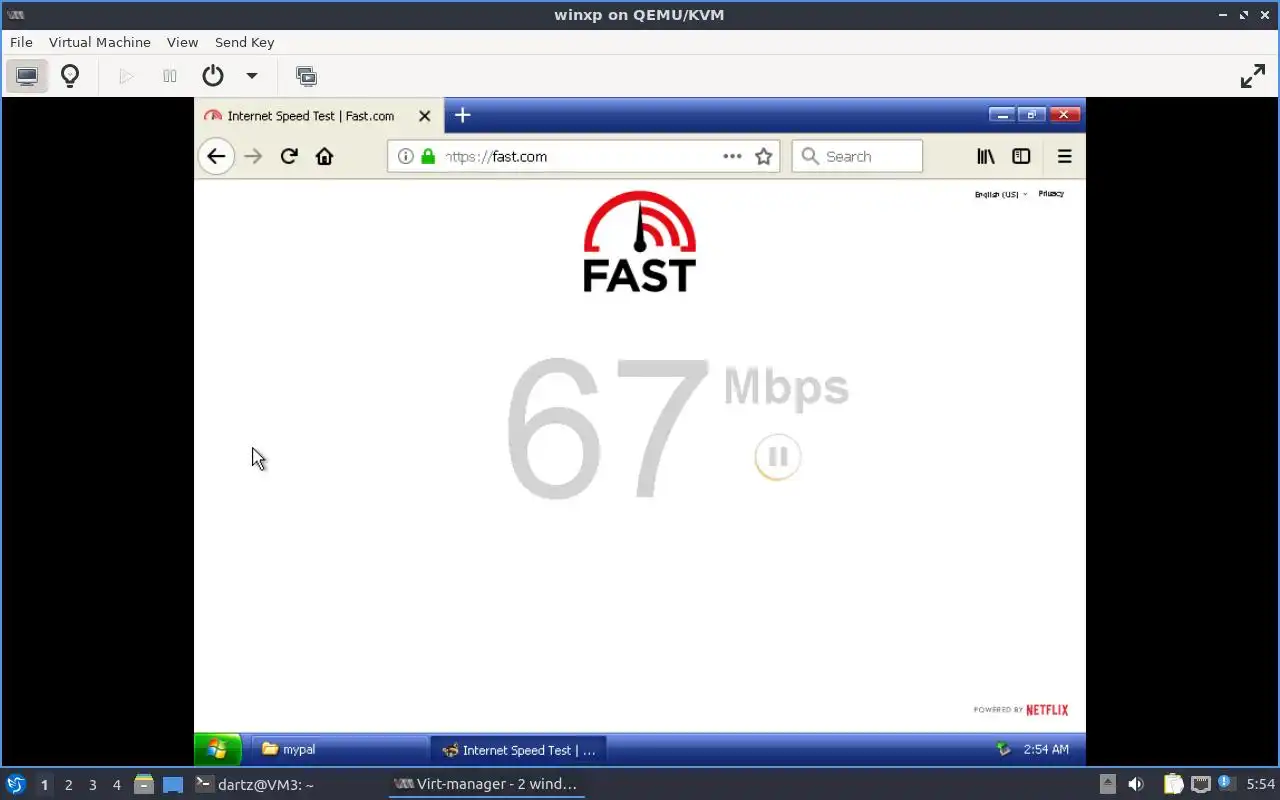Viewport: 1280px width, 800px height.
Task: Click the host notification tray icon
Action: [x=1225, y=784]
